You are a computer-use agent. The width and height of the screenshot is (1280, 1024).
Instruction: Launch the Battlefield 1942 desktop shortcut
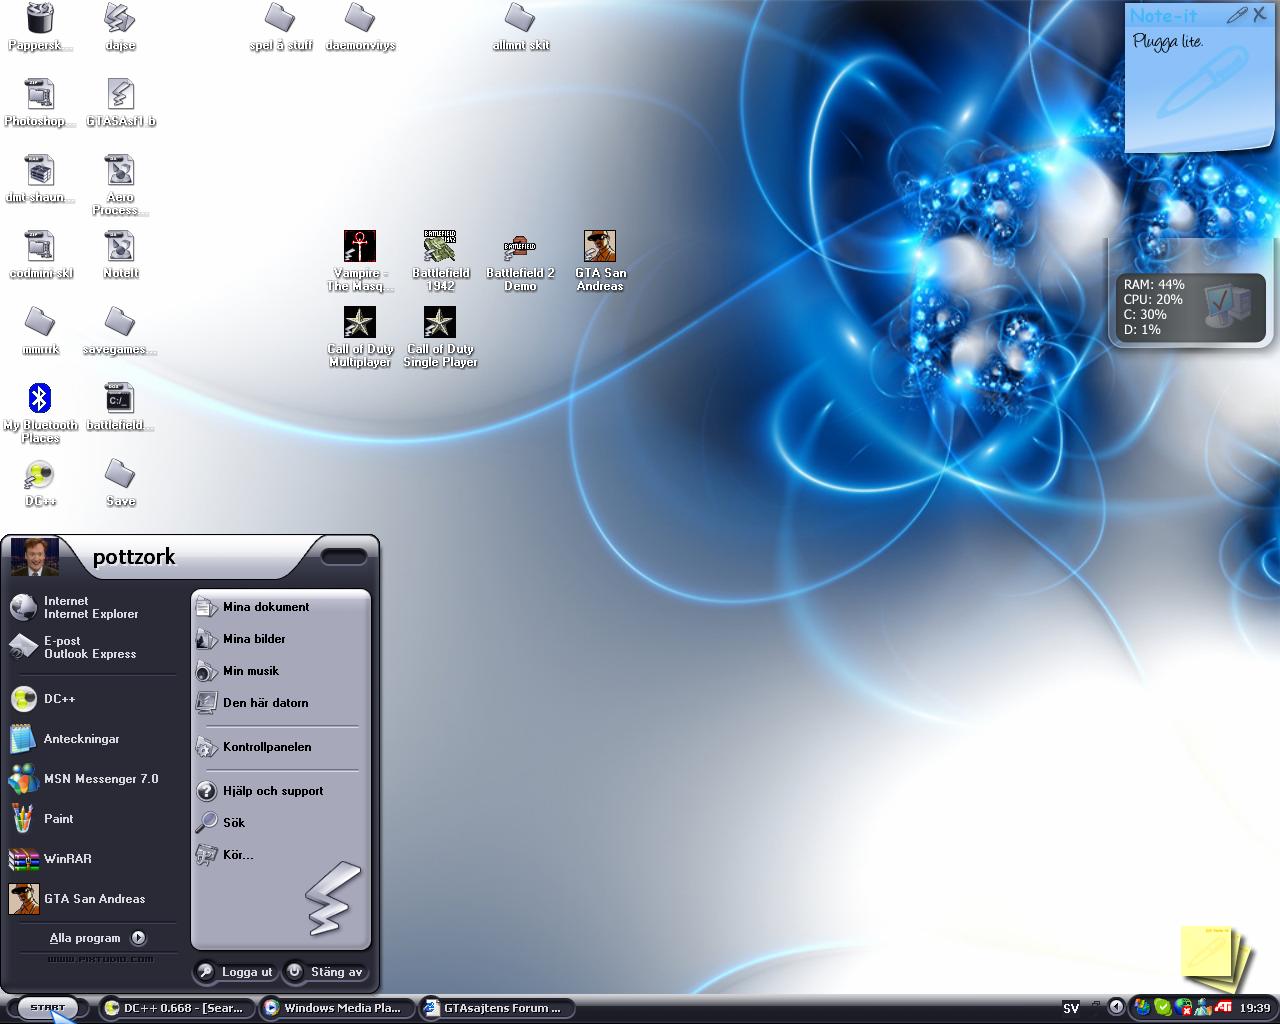pos(440,260)
